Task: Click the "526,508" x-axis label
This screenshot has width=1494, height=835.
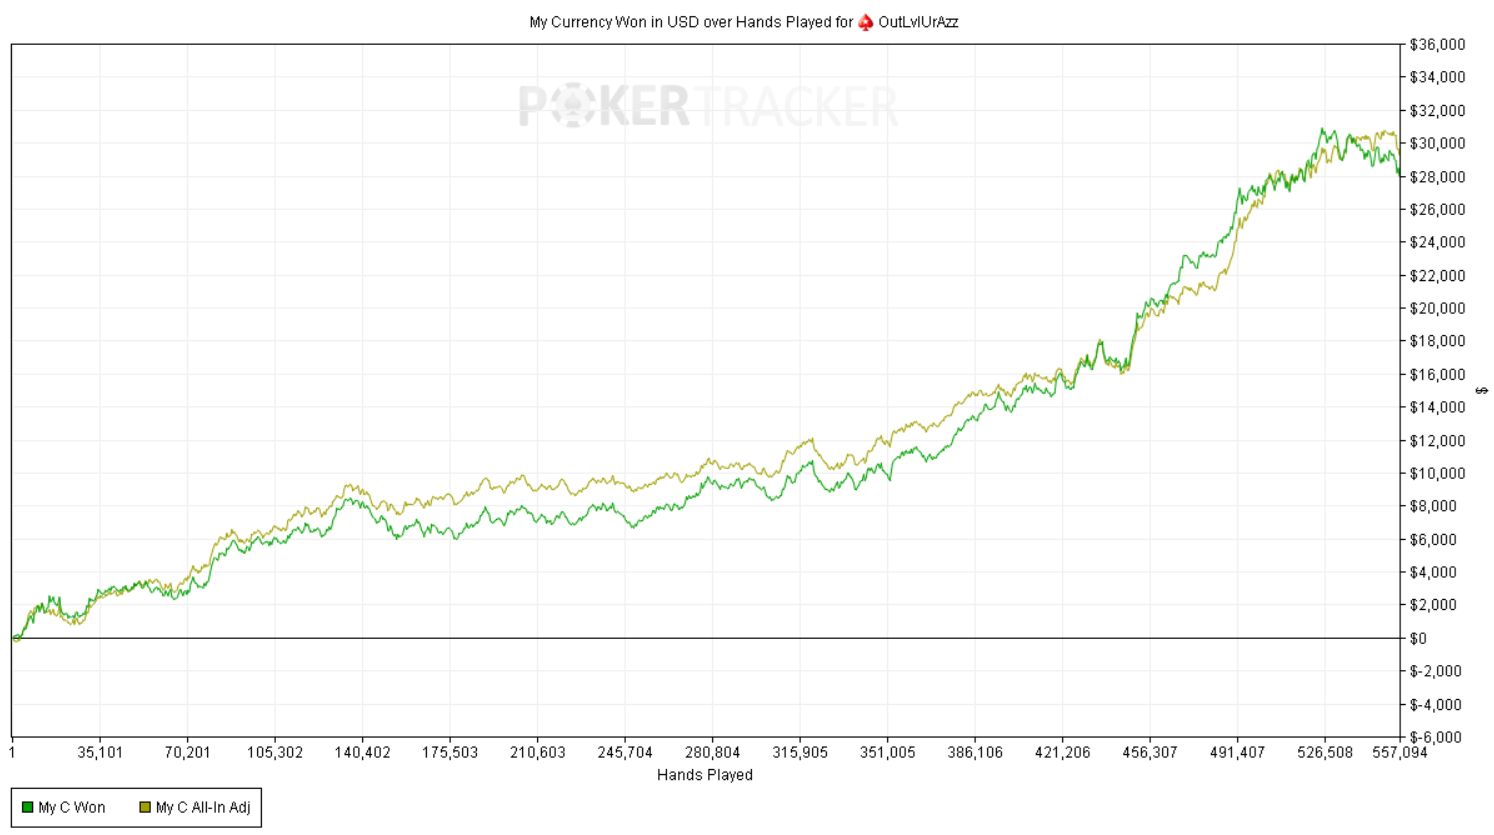Action: (1325, 752)
